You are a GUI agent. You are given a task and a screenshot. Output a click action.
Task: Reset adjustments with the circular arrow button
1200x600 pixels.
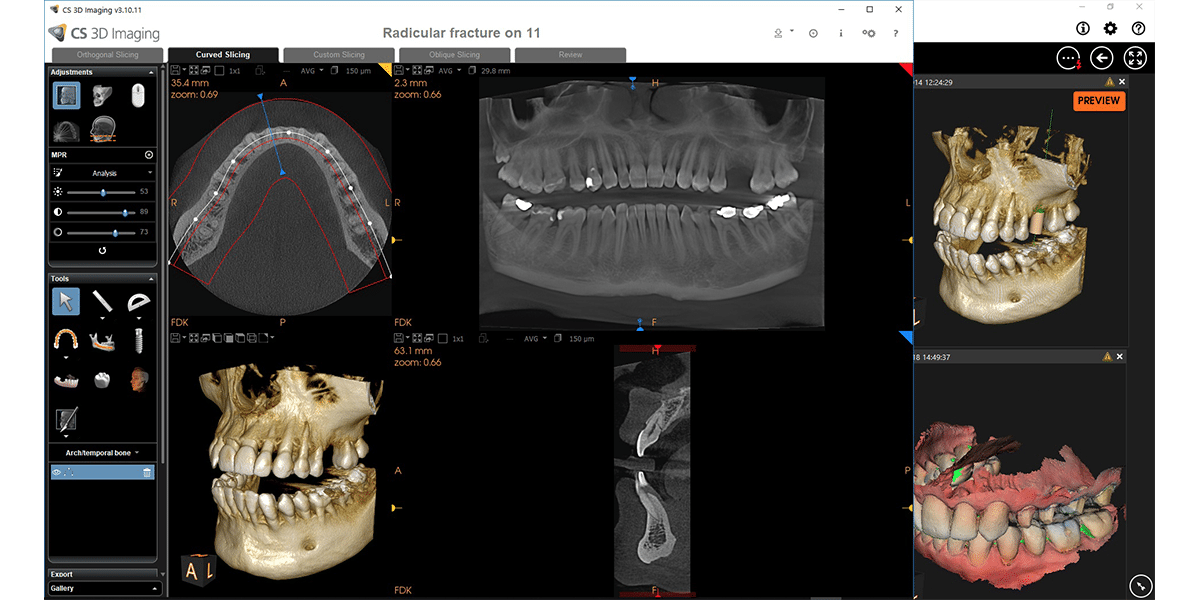pyautogui.click(x=103, y=251)
